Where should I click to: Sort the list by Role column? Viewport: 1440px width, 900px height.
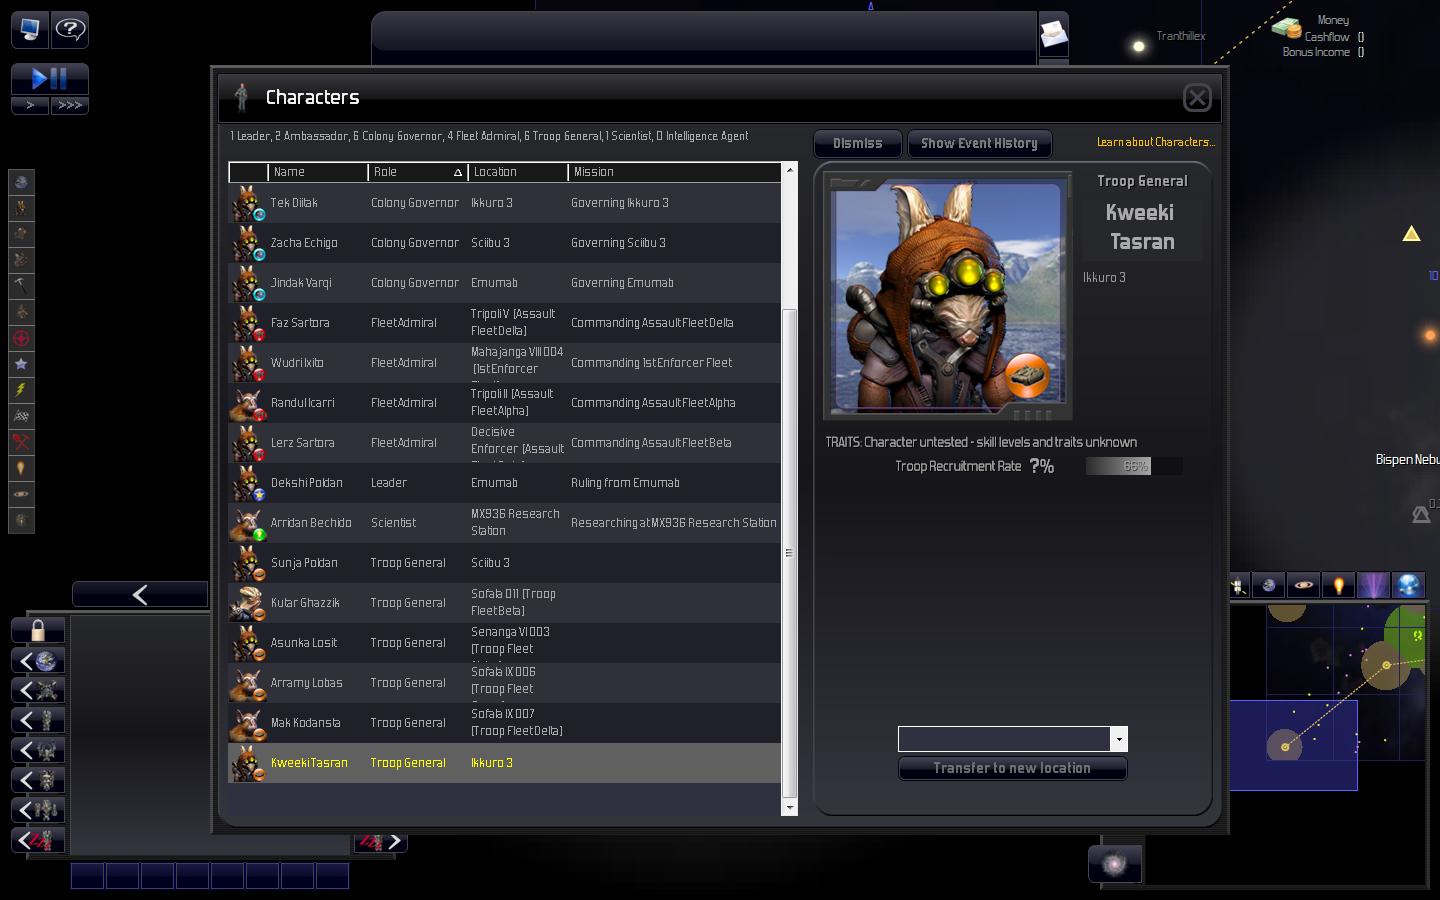[418, 172]
